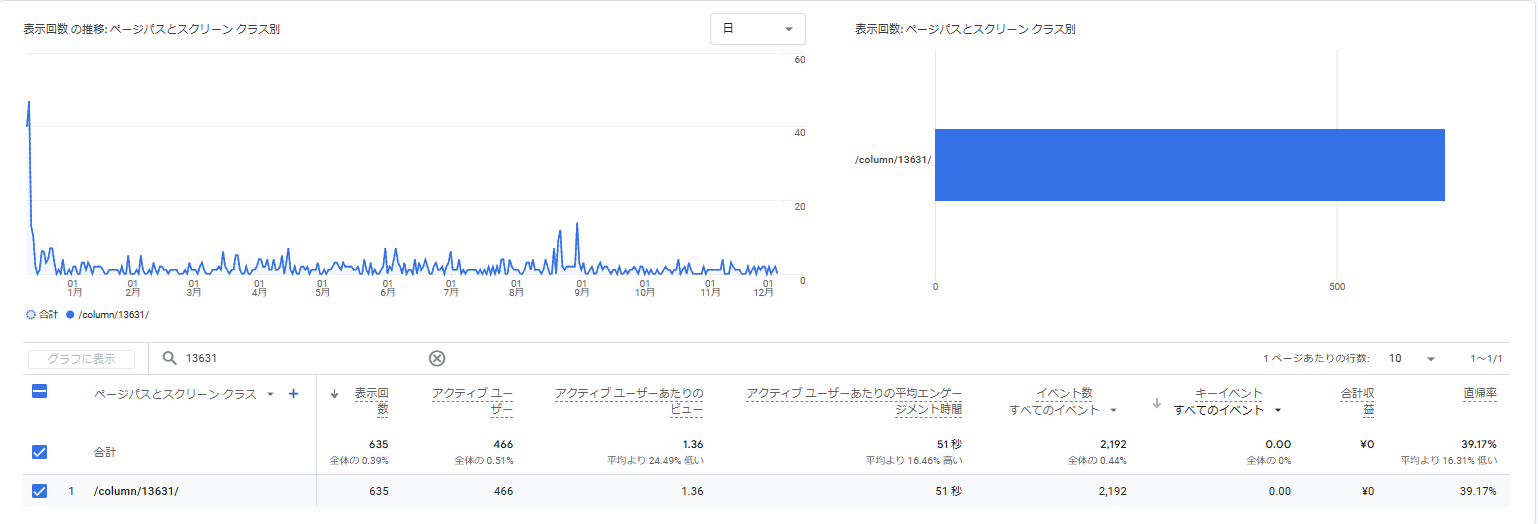Image resolution: width=1538 pixels, height=524 pixels.
Task: Click 平均より 24.49% 低い summary text
Action: tap(655, 460)
